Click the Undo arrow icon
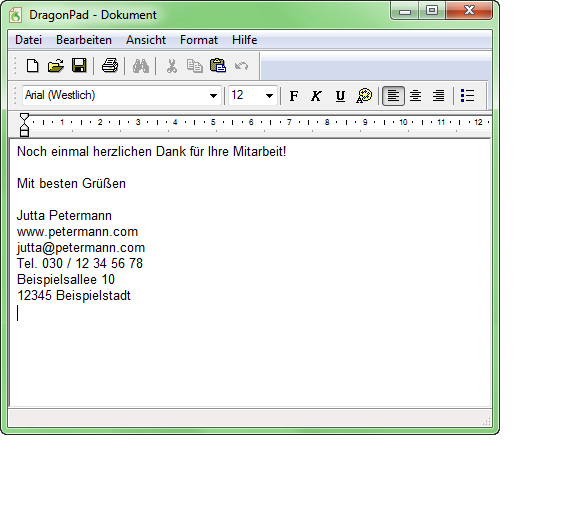 click(241, 66)
